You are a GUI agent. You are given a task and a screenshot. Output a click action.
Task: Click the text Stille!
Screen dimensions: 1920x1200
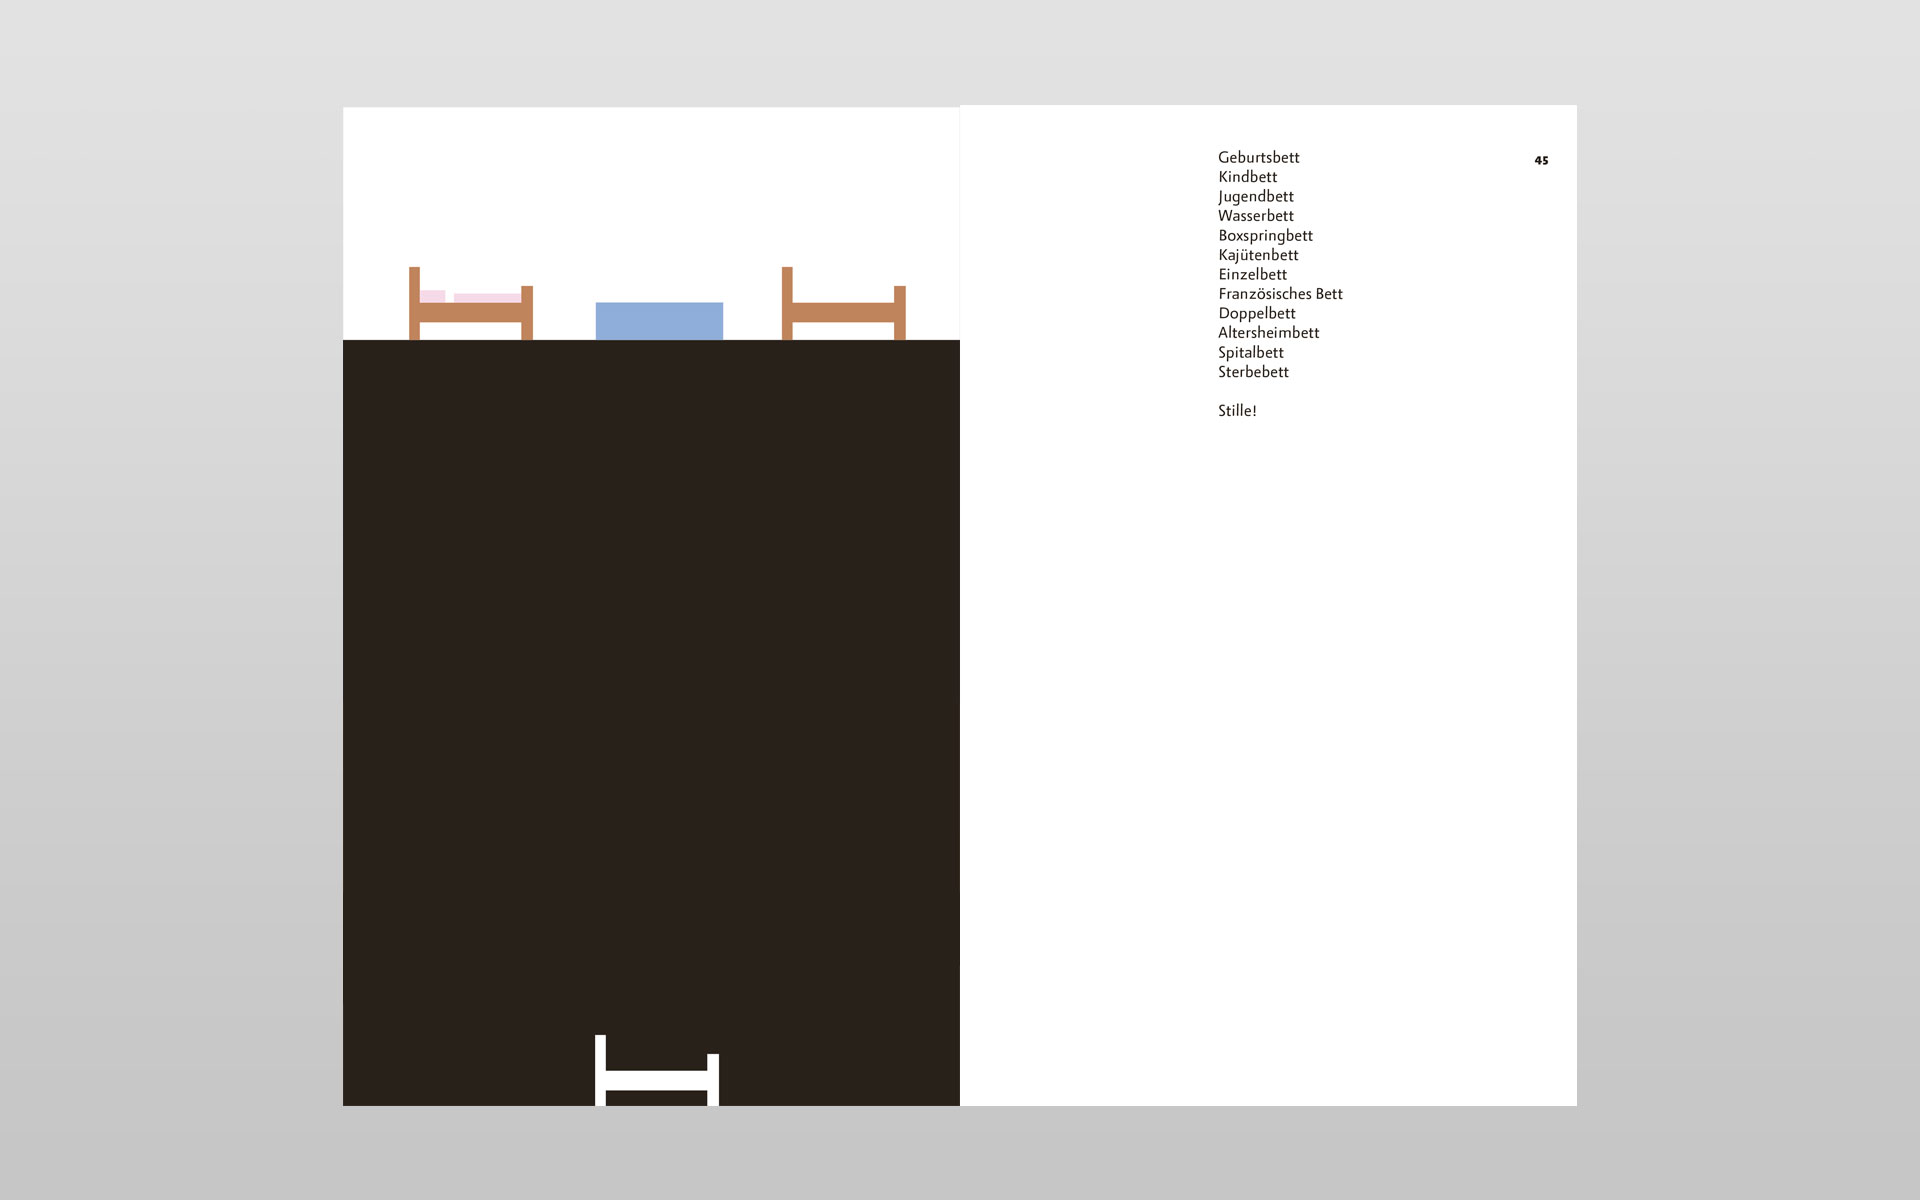click(1237, 411)
